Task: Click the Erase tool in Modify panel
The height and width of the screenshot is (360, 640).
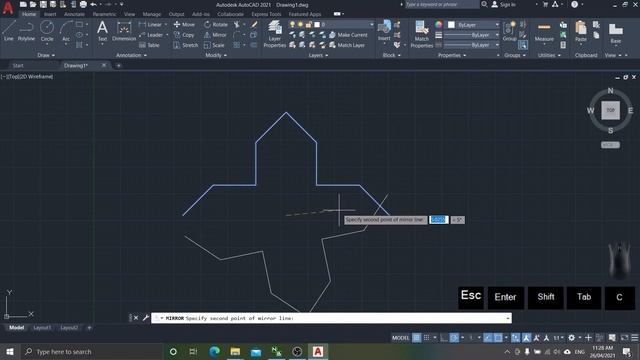Action: click(x=254, y=24)
